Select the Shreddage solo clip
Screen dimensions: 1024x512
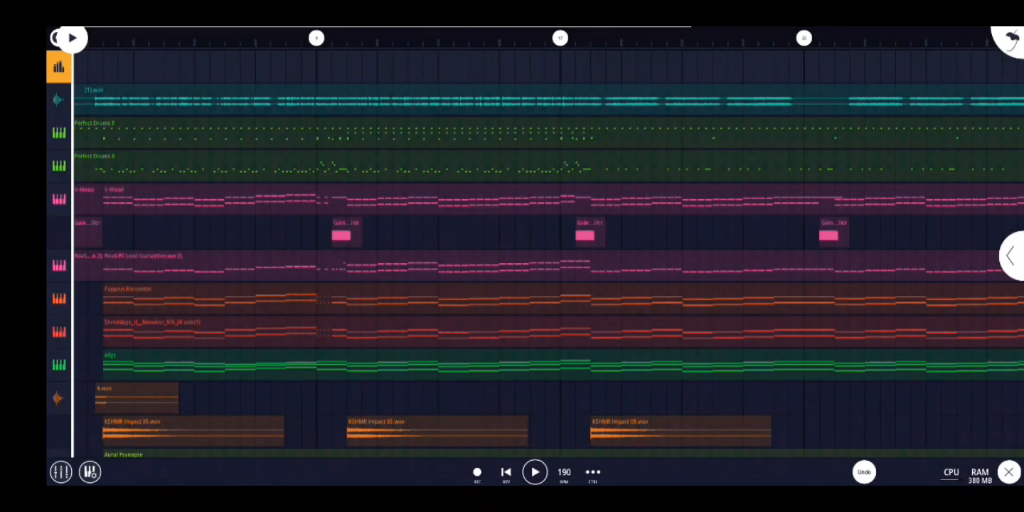tap(563, 332)
